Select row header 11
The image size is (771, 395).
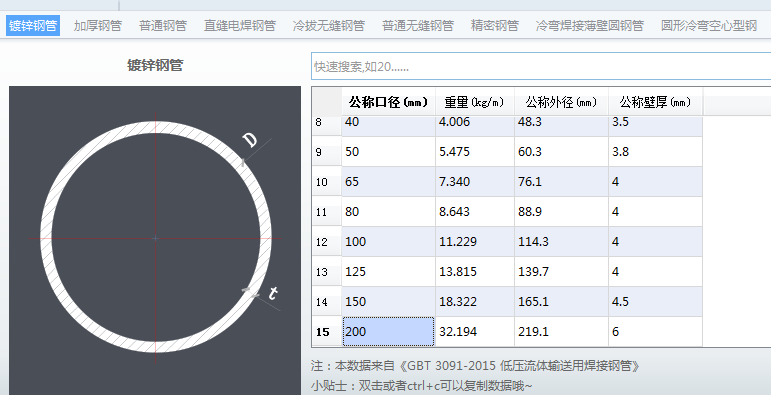[327, 212]
